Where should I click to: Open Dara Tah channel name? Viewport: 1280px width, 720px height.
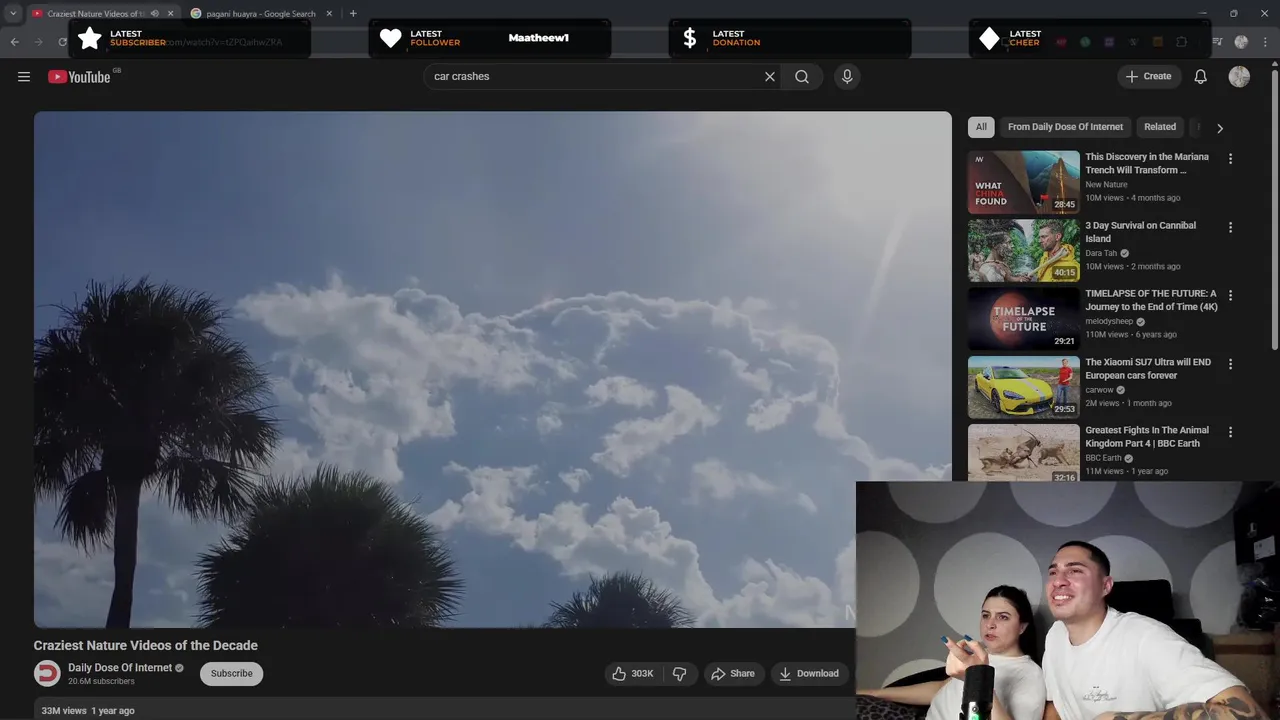coord(1101,253)
